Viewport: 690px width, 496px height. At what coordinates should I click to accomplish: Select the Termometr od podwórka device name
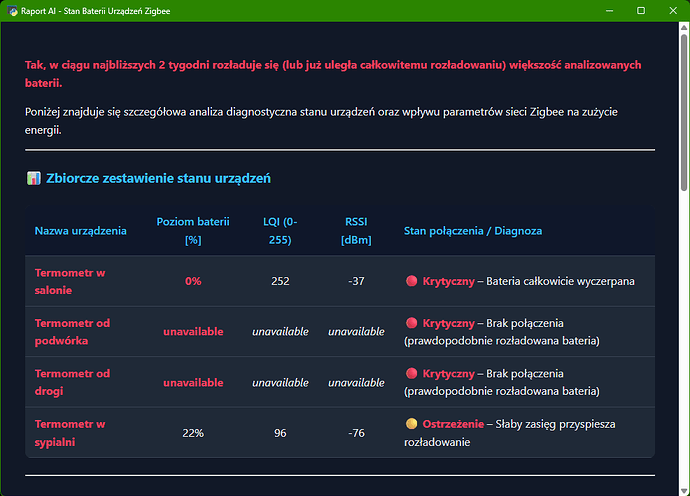(x=72, y=332)
